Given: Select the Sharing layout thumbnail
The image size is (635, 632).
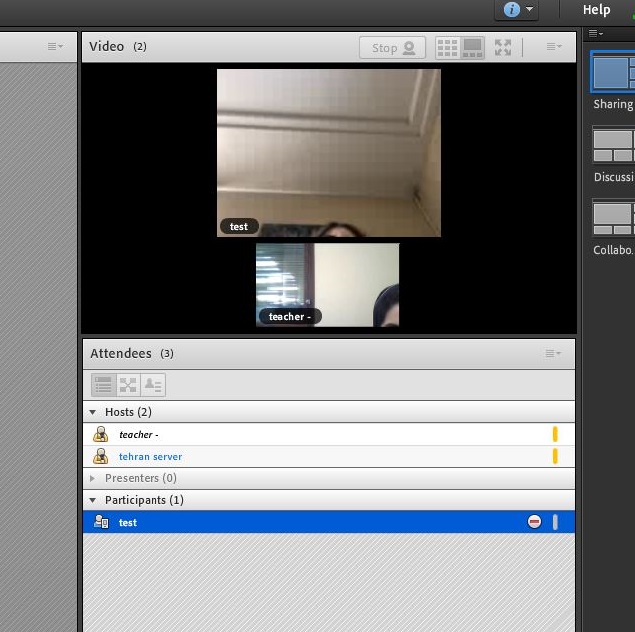Looking at the screenshot, I should (613, 73).
